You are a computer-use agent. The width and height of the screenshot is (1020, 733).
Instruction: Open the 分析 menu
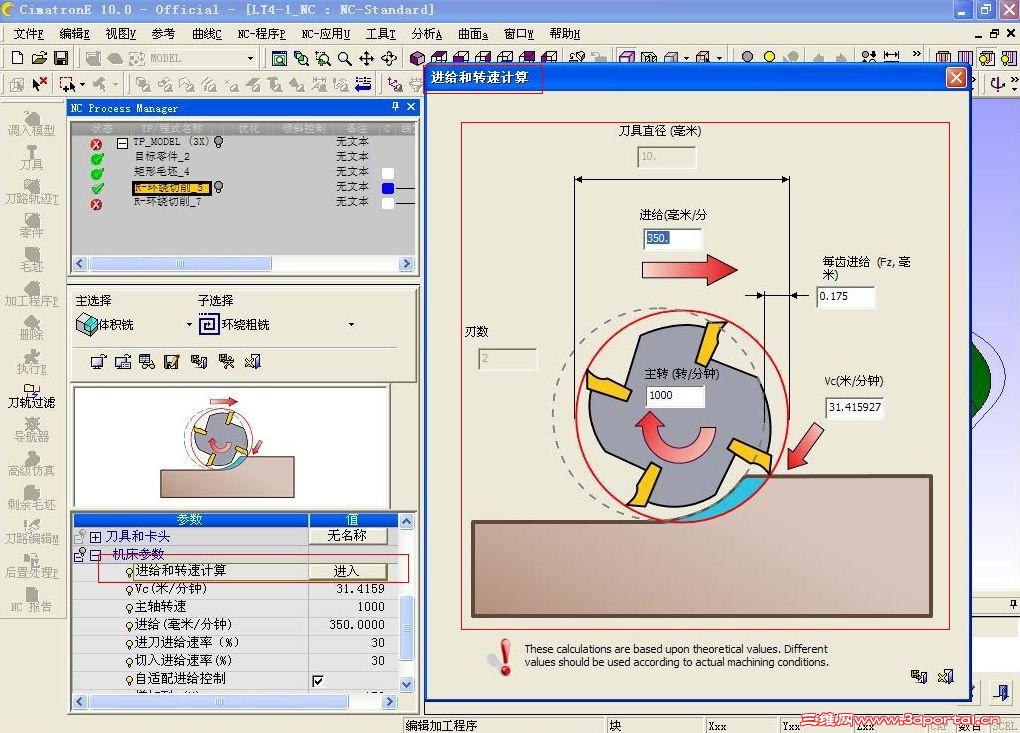tap(427, 34)
